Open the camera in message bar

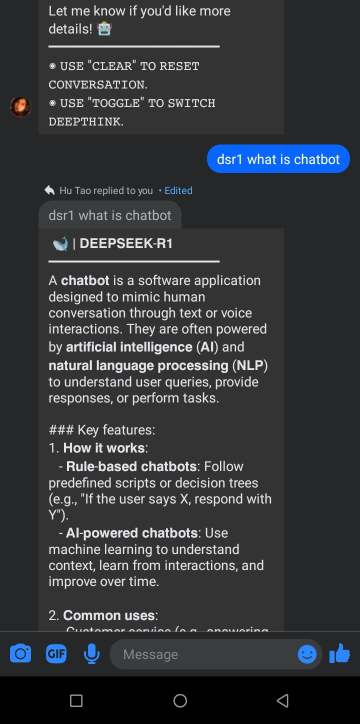(21, 654)
